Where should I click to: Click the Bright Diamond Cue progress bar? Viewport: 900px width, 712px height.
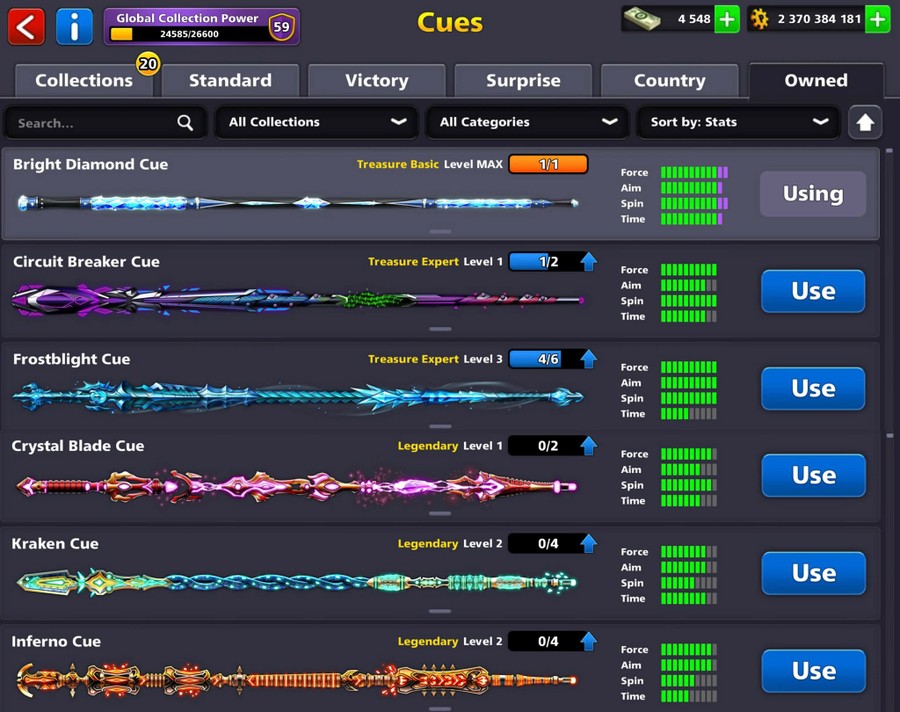tap(548, 165)
